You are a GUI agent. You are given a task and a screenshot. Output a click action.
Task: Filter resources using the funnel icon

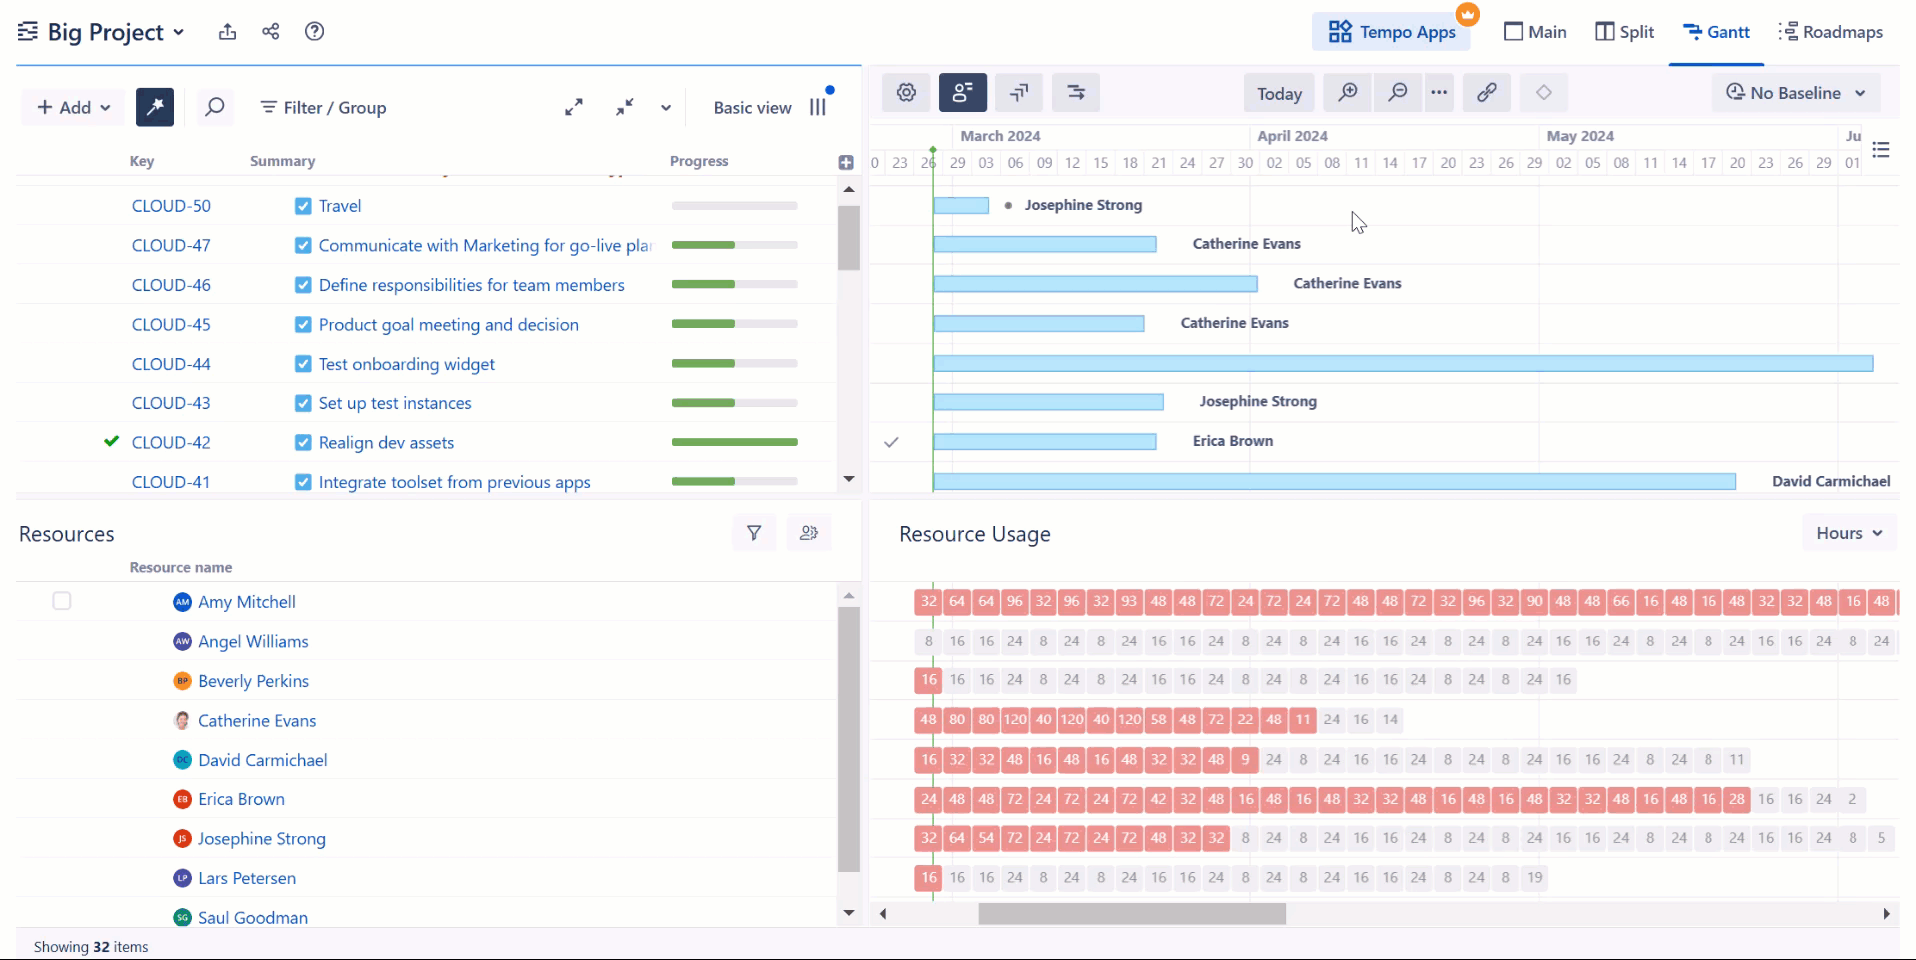(754, 534)
